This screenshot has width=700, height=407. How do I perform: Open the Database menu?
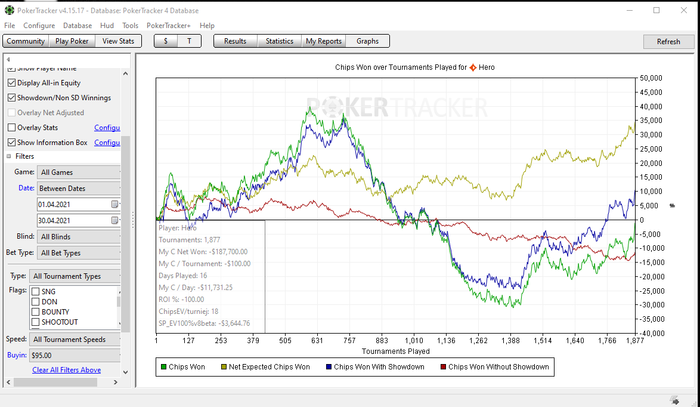click(x=77, y=25)
